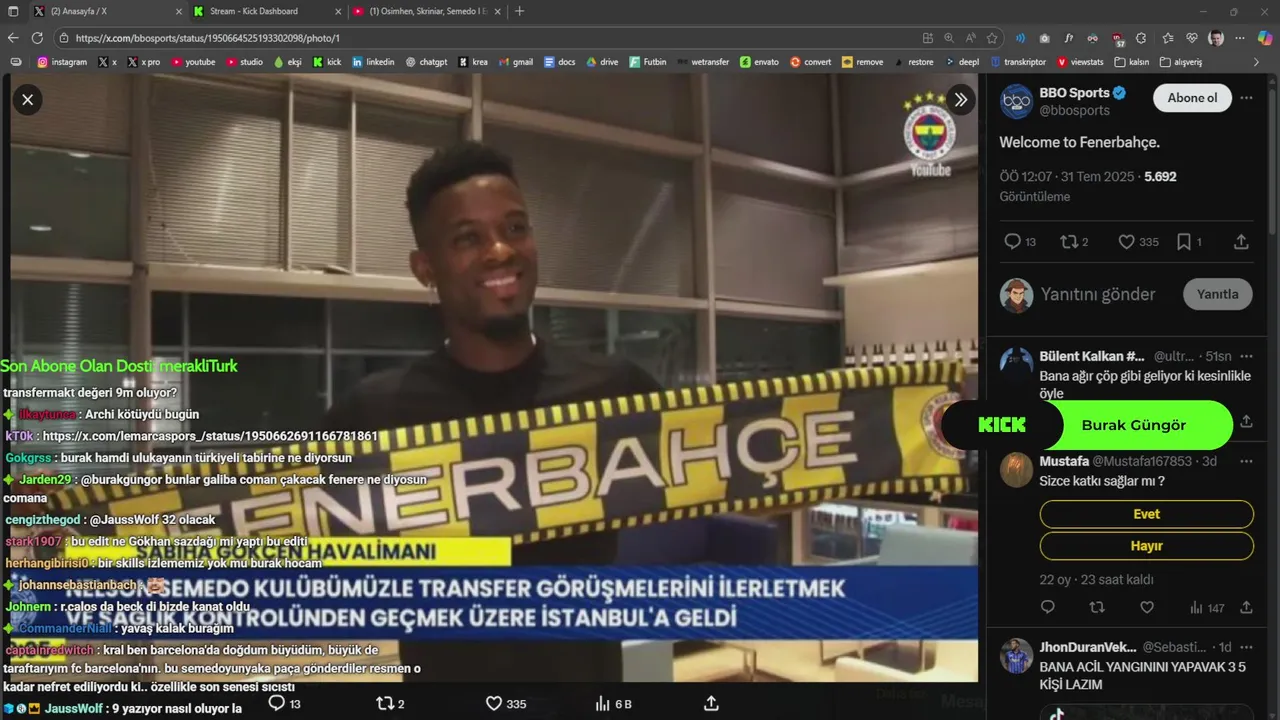This screenshot has width=1280, height=720.
Task: Open the viewstats bookmark
Action: [x=1080, y=62]
